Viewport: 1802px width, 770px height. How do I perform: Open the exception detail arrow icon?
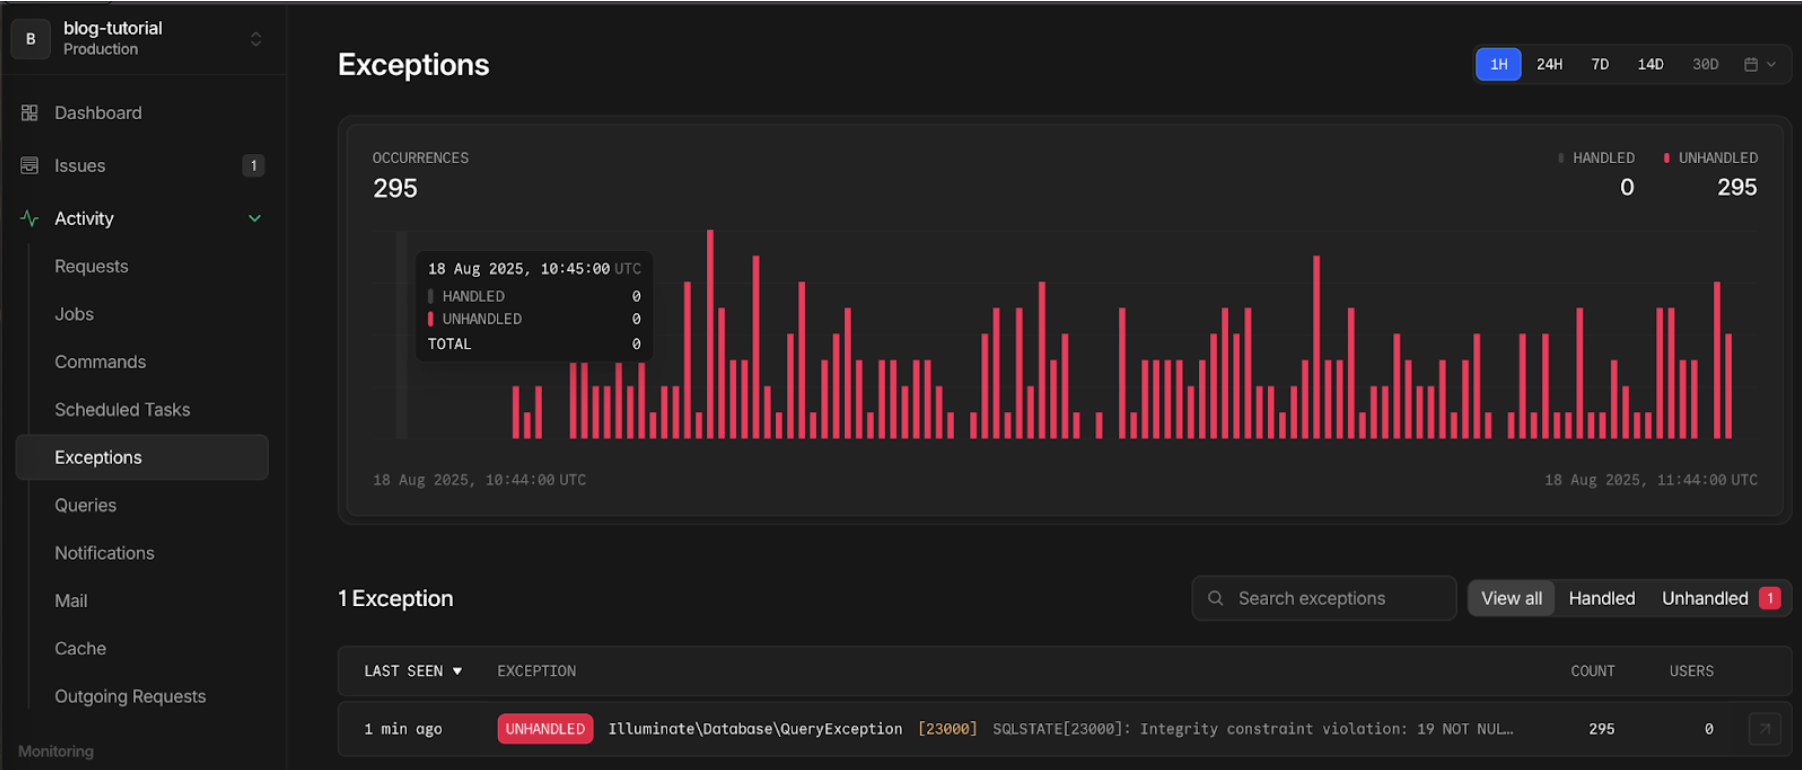coord(1764,729)
